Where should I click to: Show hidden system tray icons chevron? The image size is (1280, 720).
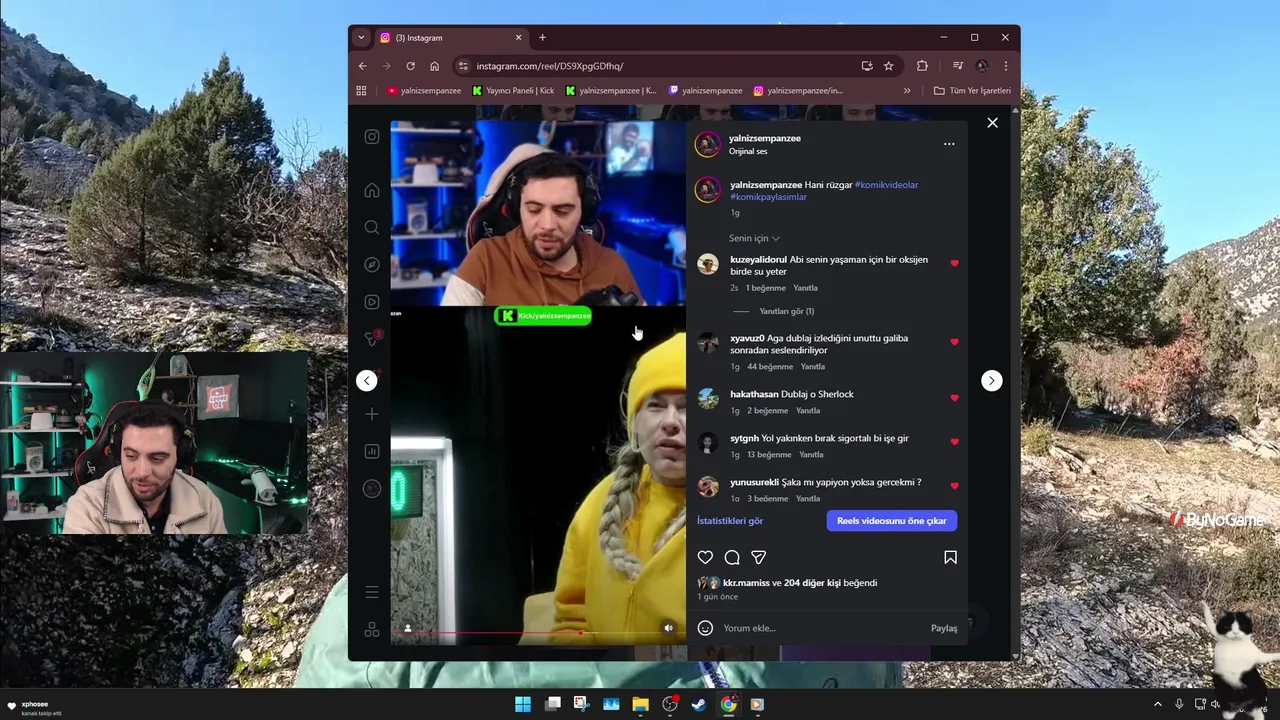[x=1158, y=704]
